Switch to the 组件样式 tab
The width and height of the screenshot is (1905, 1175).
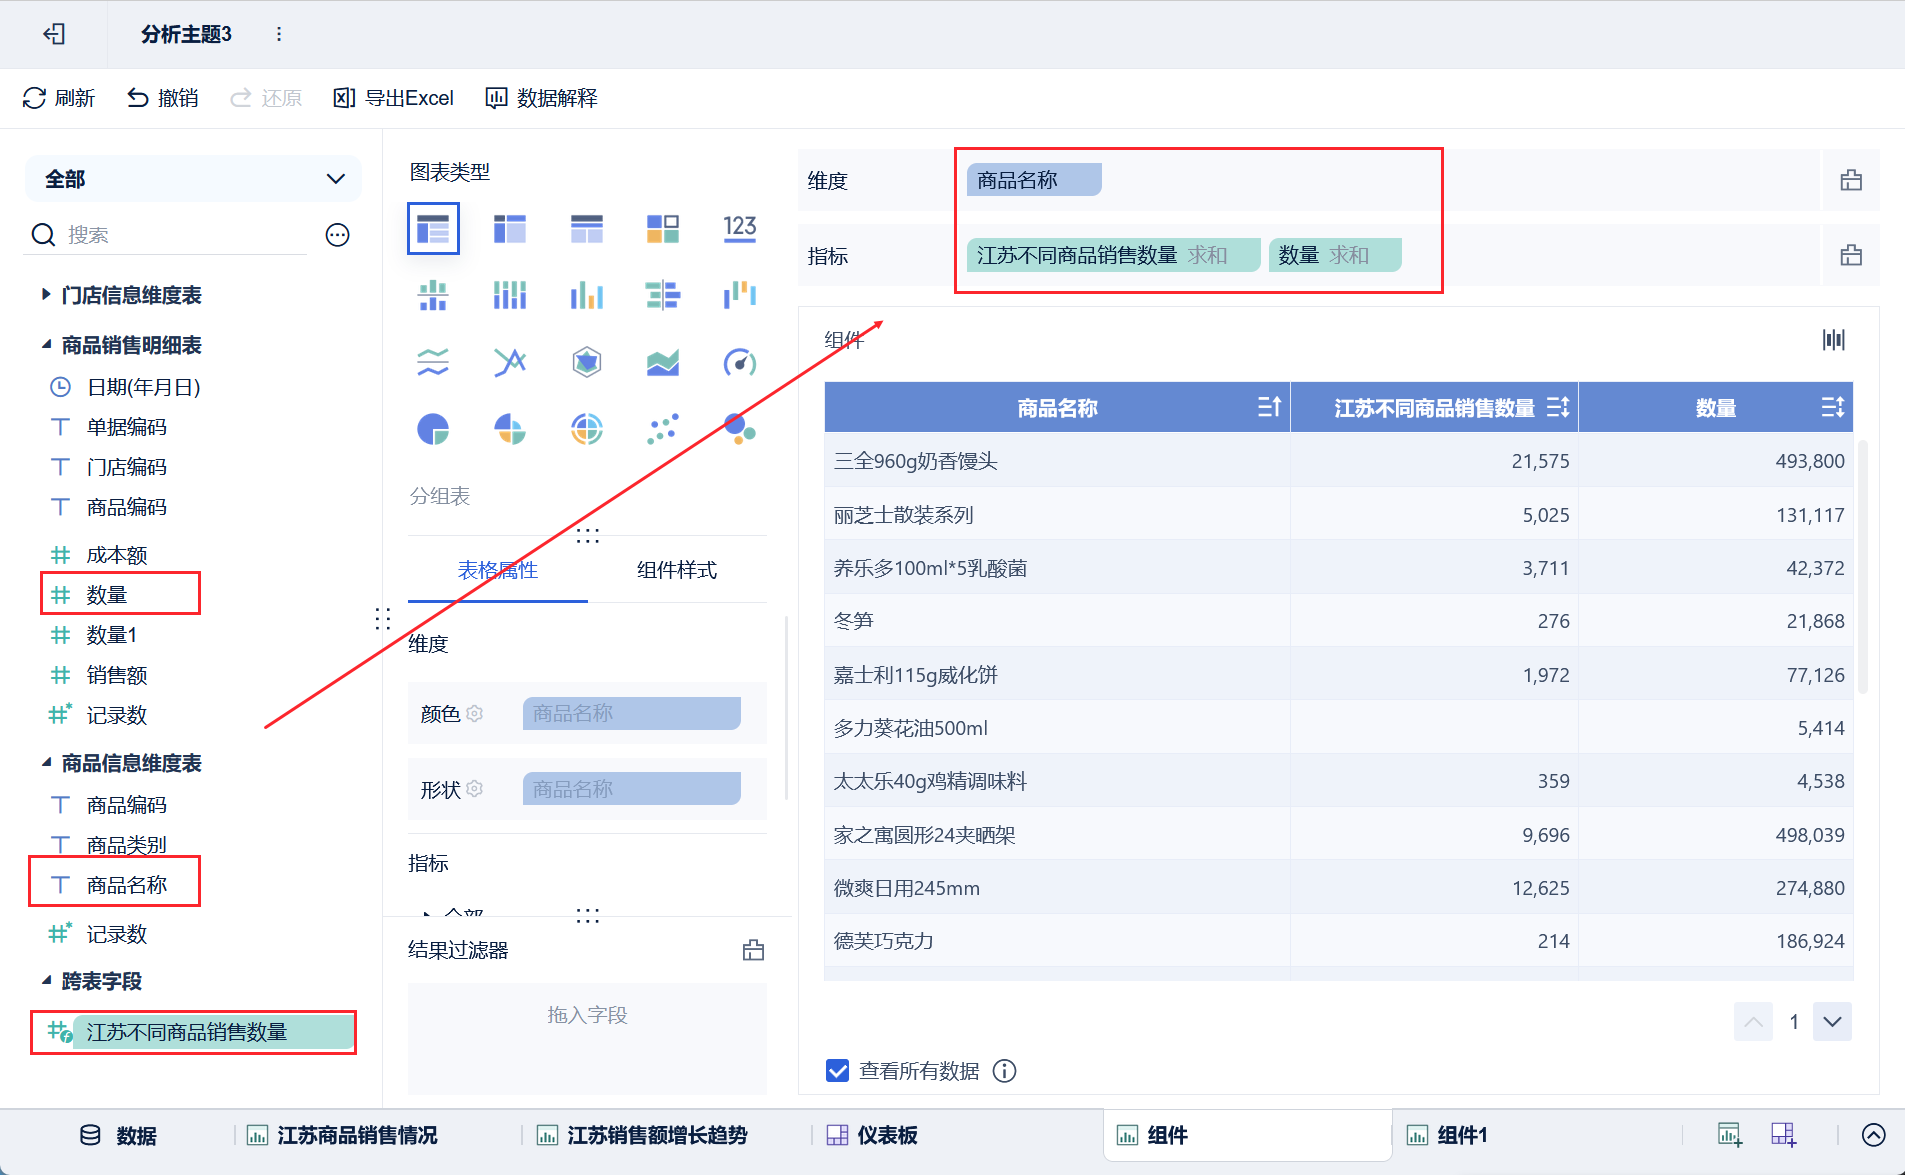677,570
